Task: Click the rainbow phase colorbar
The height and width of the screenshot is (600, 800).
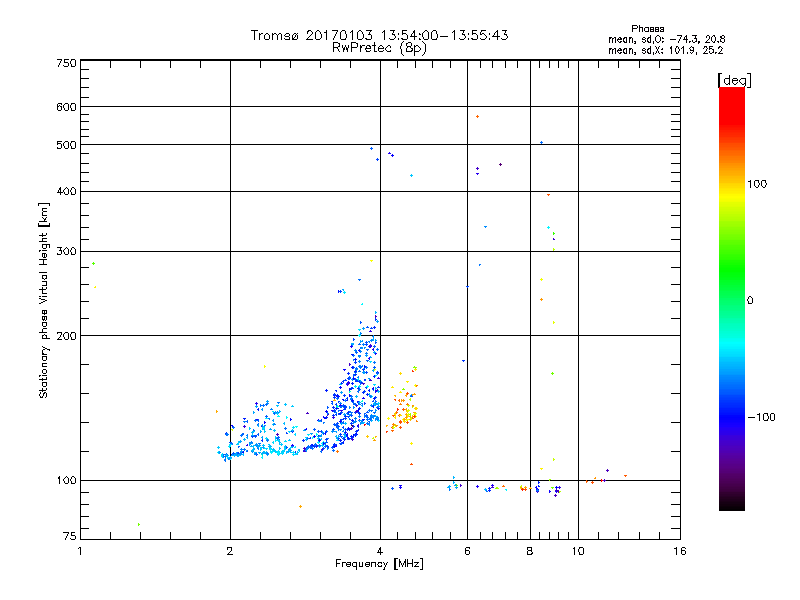Action: (732, 298)
